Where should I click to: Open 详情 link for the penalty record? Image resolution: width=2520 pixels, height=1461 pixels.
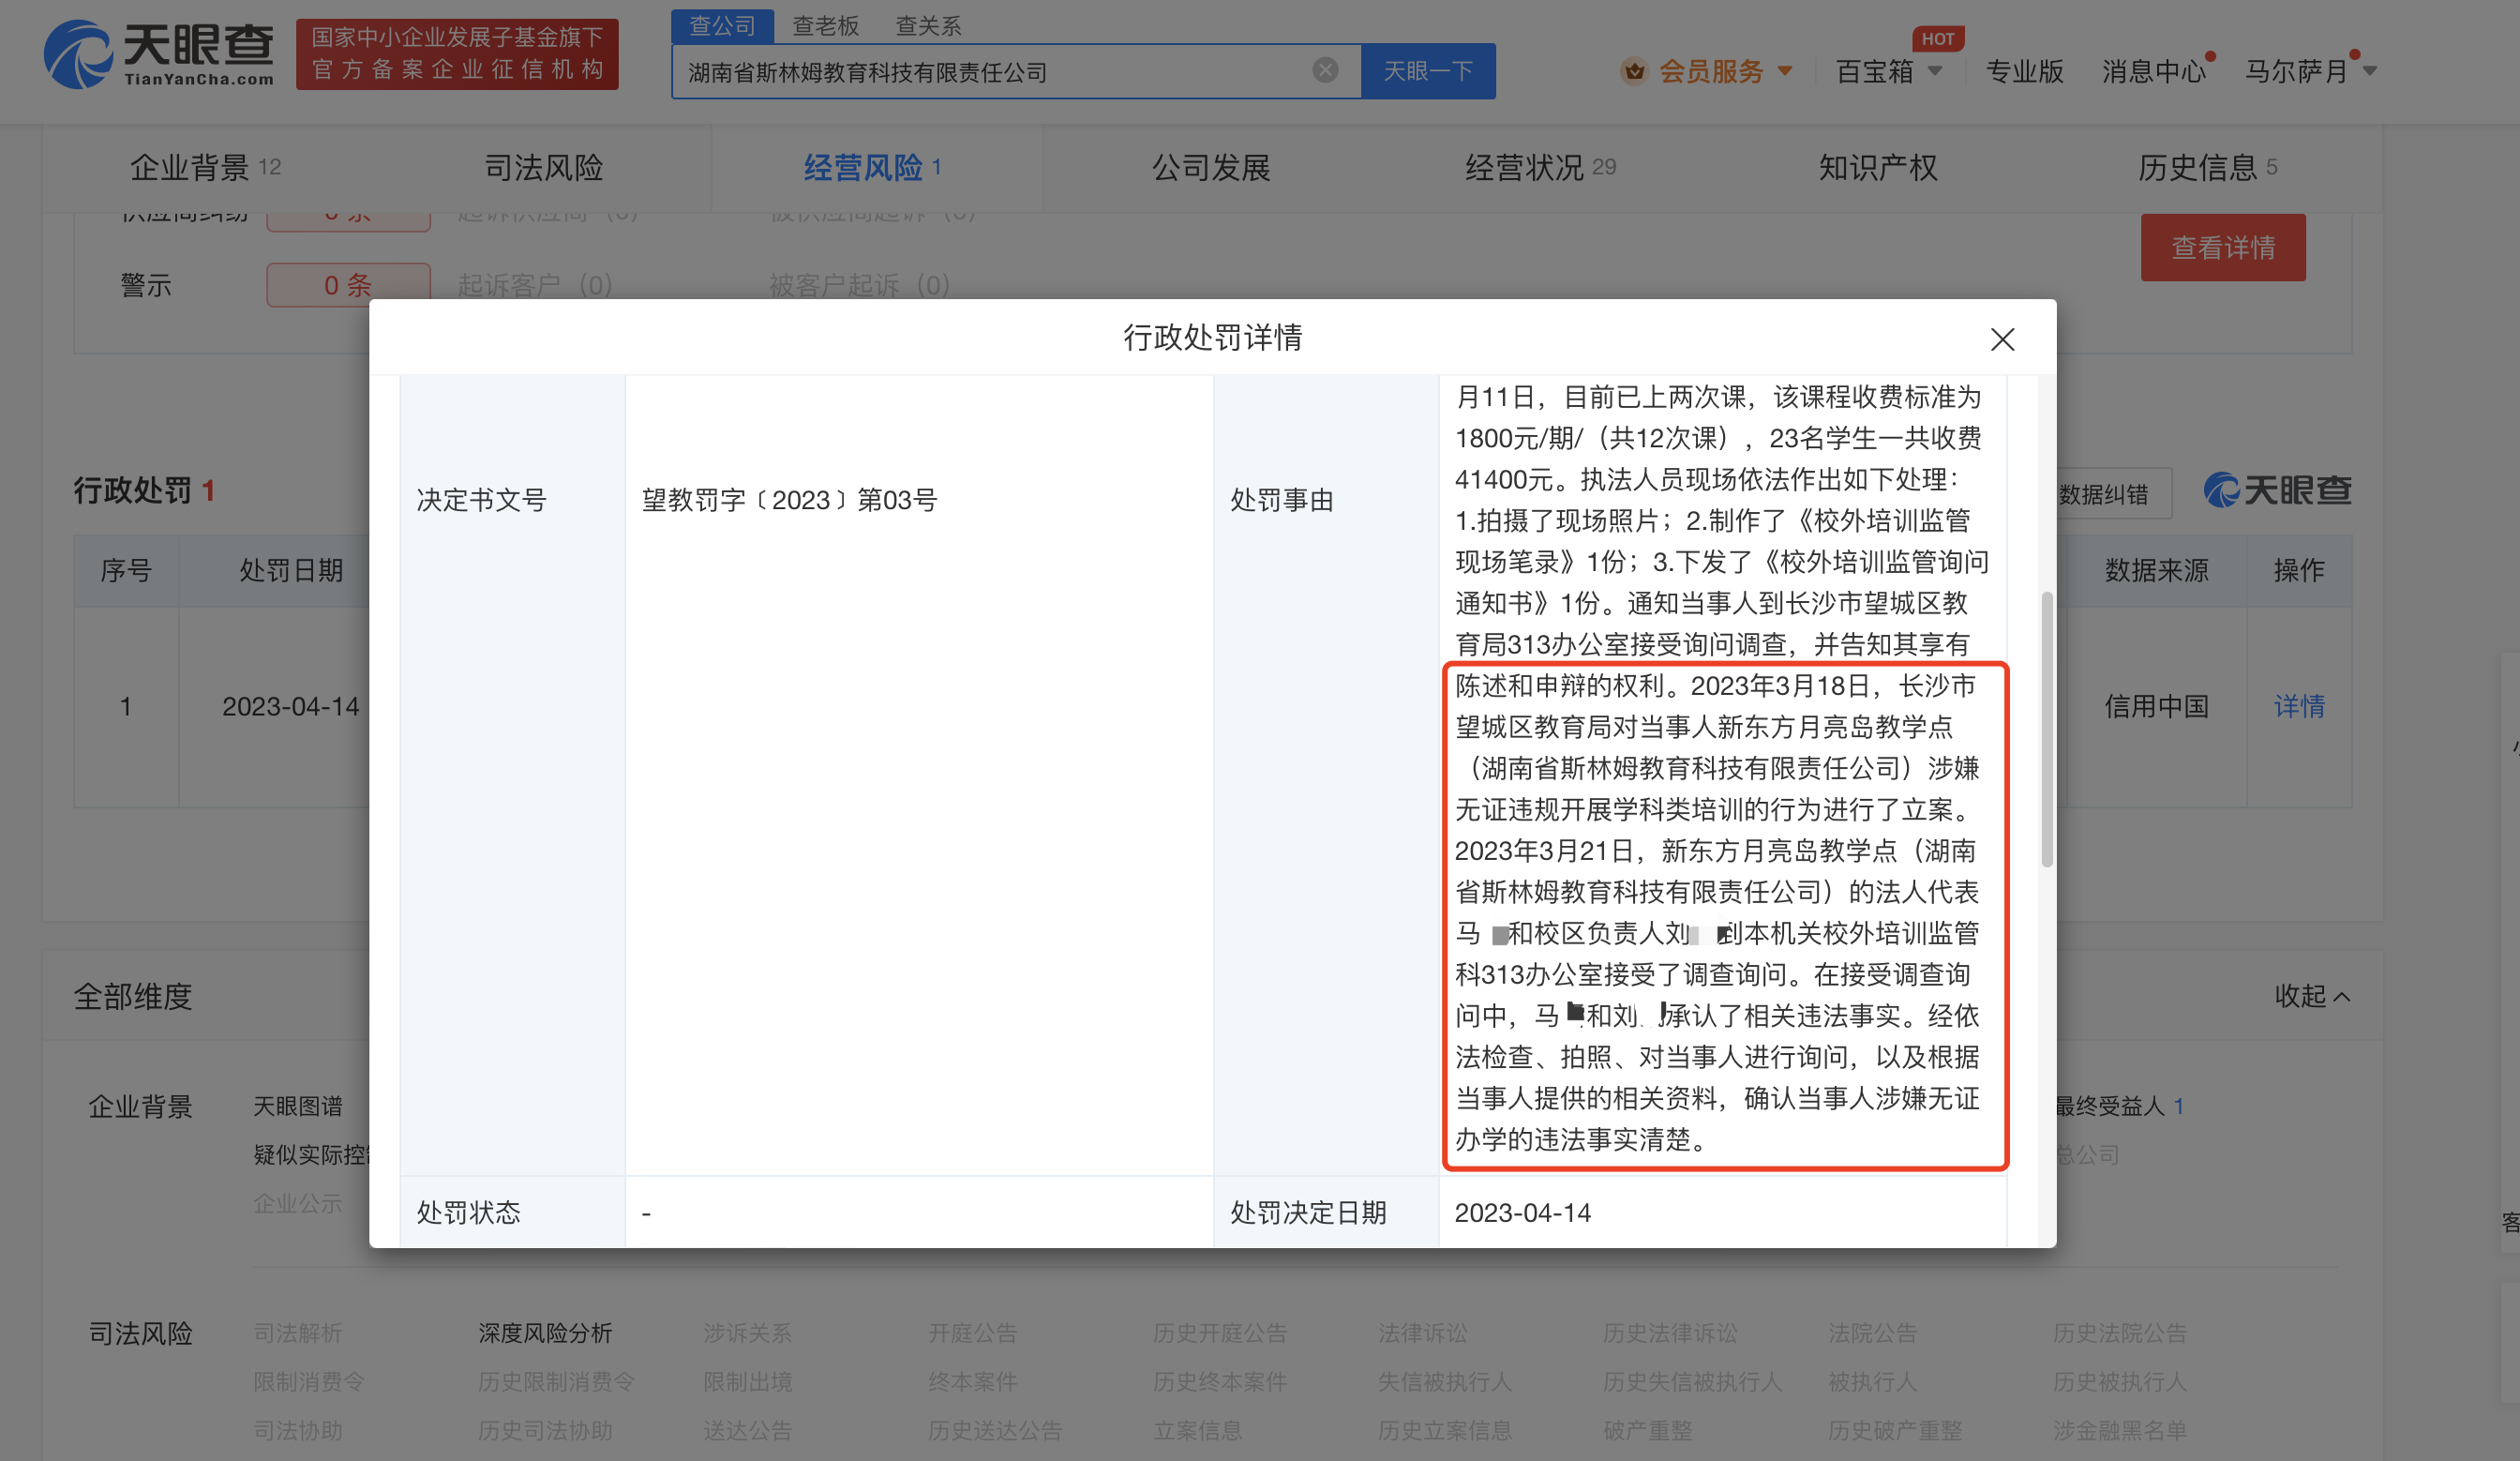(x=2298, y=706)
